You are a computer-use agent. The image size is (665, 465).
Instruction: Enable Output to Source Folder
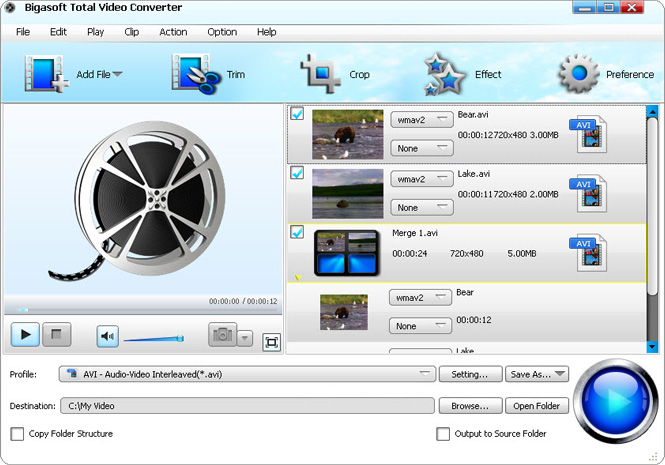tap(443, 434)
